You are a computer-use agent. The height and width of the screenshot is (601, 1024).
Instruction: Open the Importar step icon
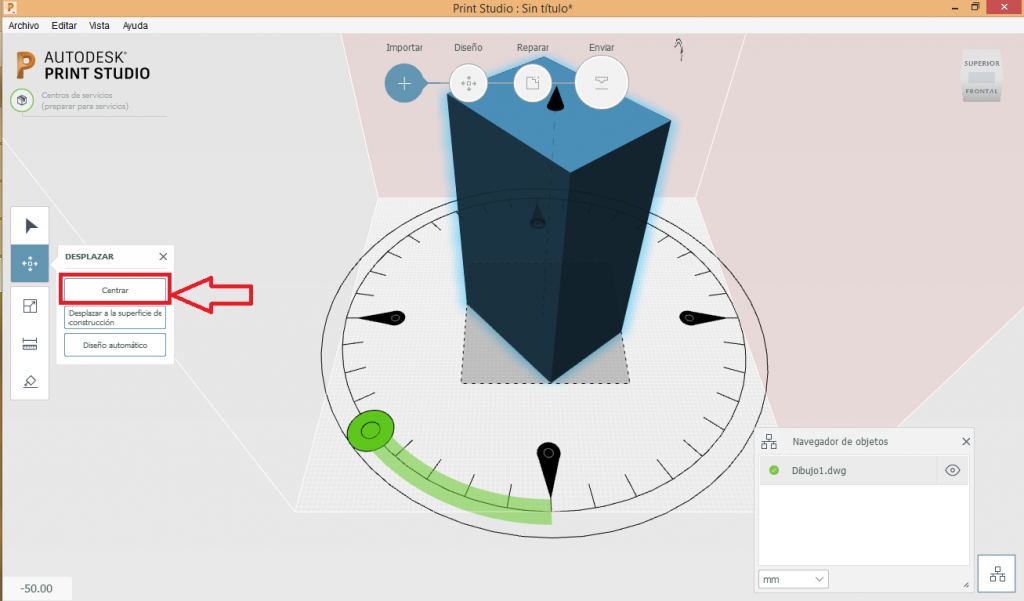pyautogui.click(x=403, y=83)
